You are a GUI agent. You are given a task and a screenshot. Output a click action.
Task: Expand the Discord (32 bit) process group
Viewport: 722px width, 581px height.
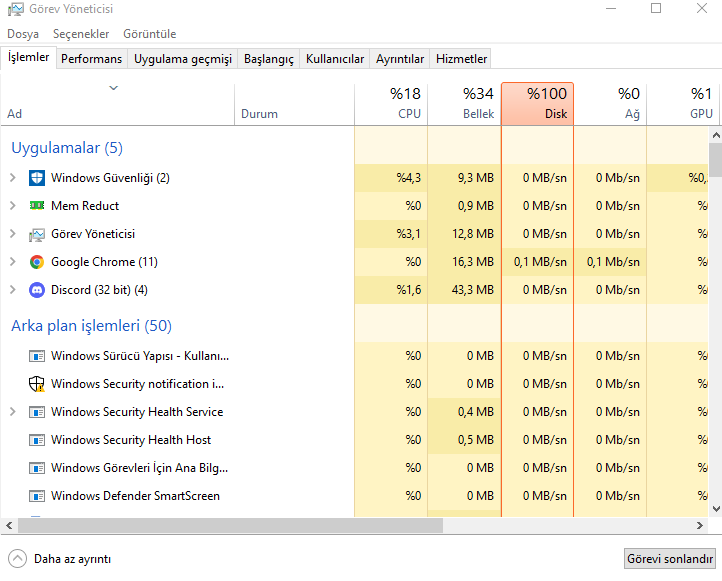(x=13, y=290)
